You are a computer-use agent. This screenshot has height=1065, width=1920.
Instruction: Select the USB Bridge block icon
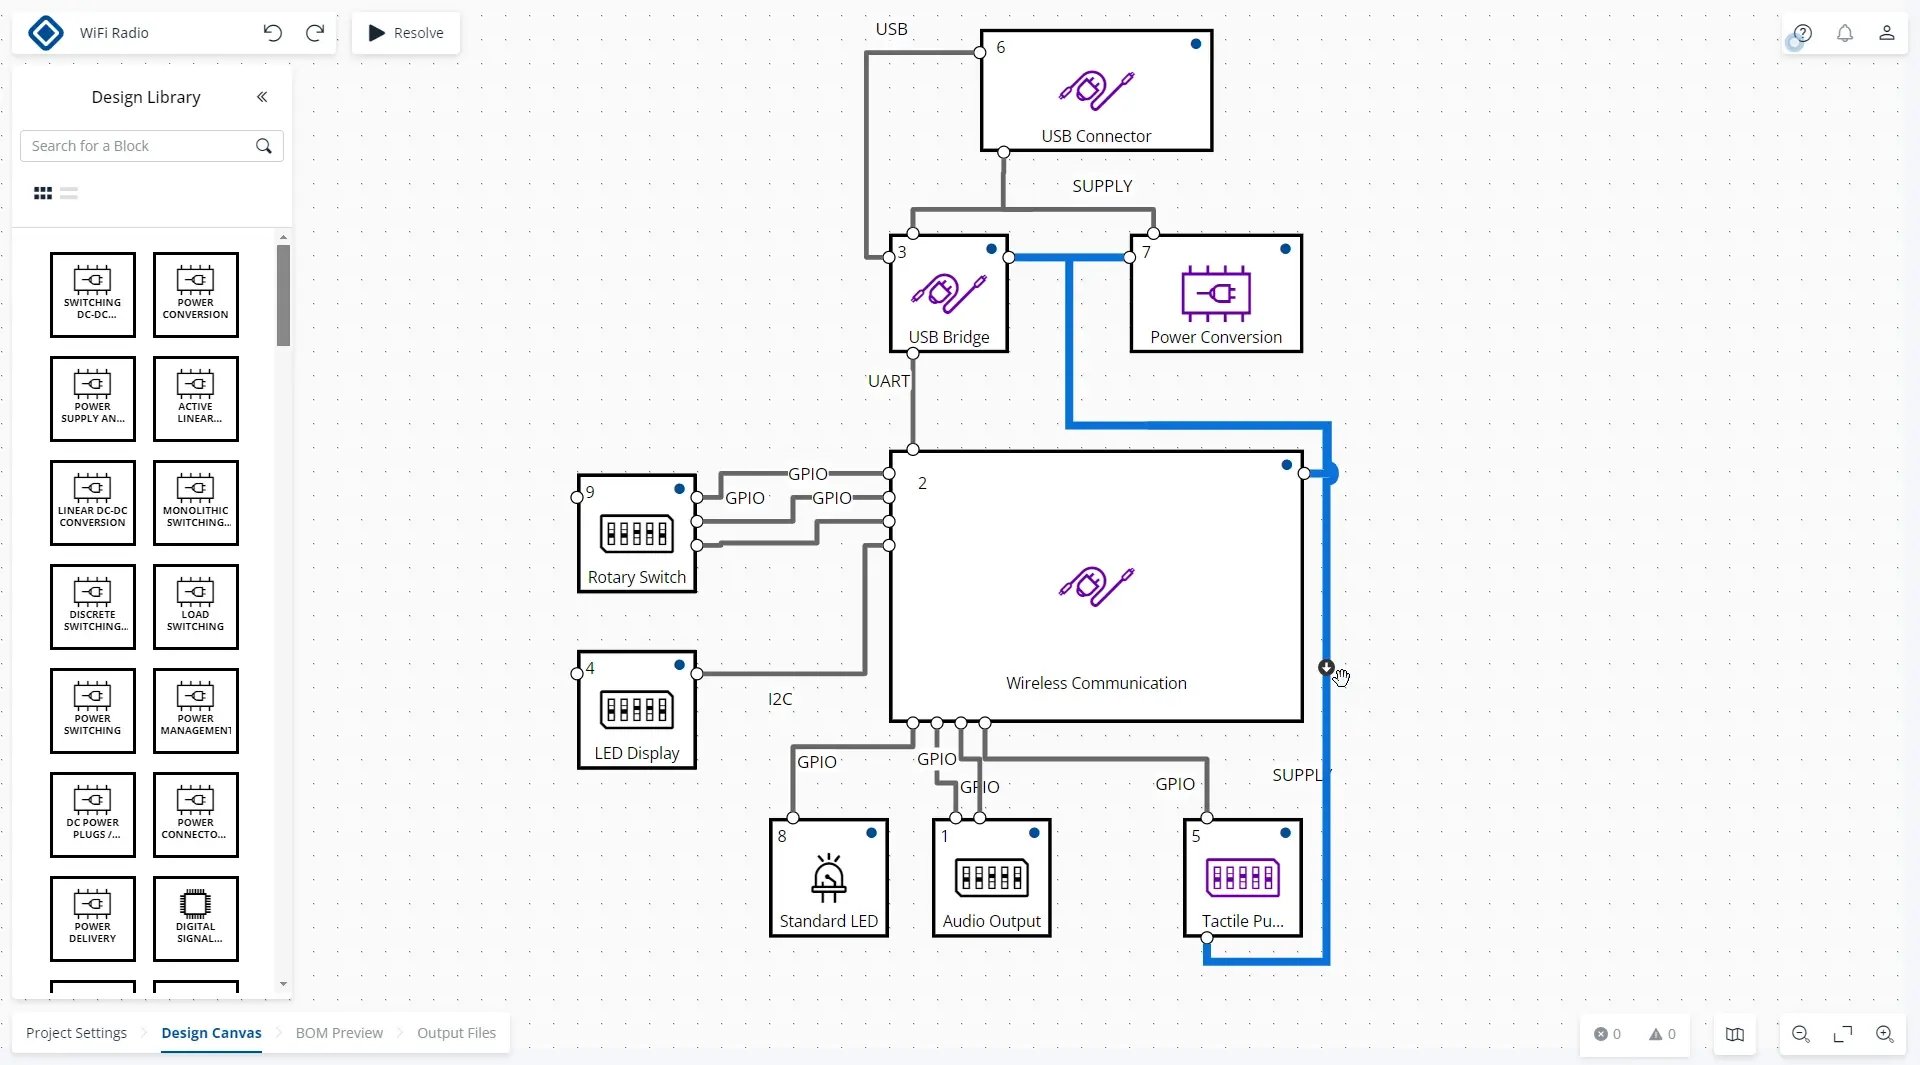tap(948, 293)
